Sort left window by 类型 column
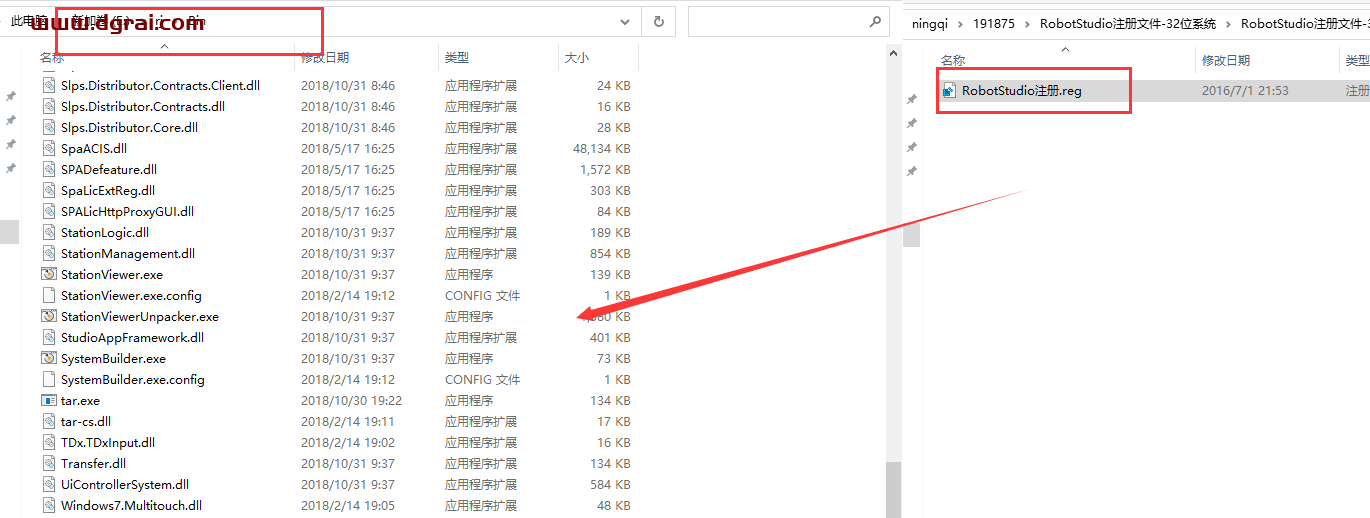Viewport: 1370px width, 518px height. [x=457, y=59]
